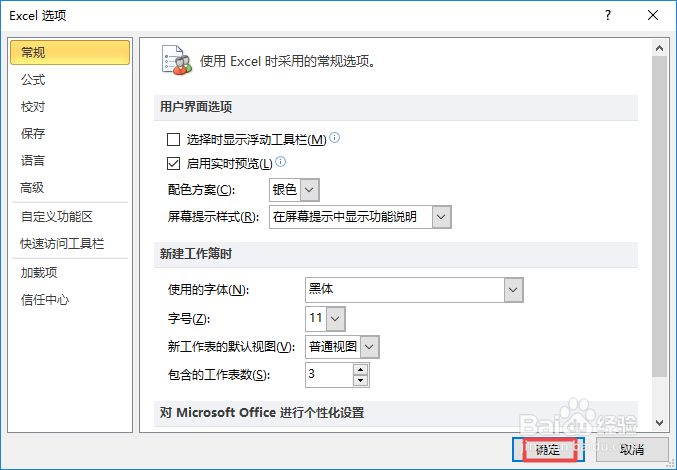Open 信任中心 settings
Image resolution: width=677 pixels, height=470 pixels.
70,300
